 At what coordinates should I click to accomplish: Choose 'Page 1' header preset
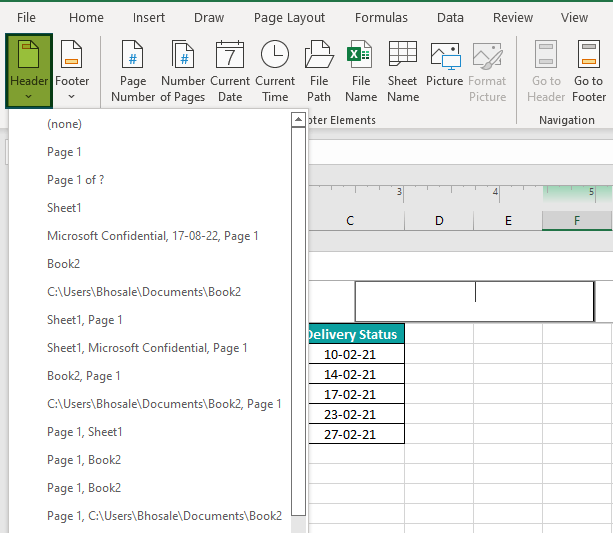tap(150, 152)
